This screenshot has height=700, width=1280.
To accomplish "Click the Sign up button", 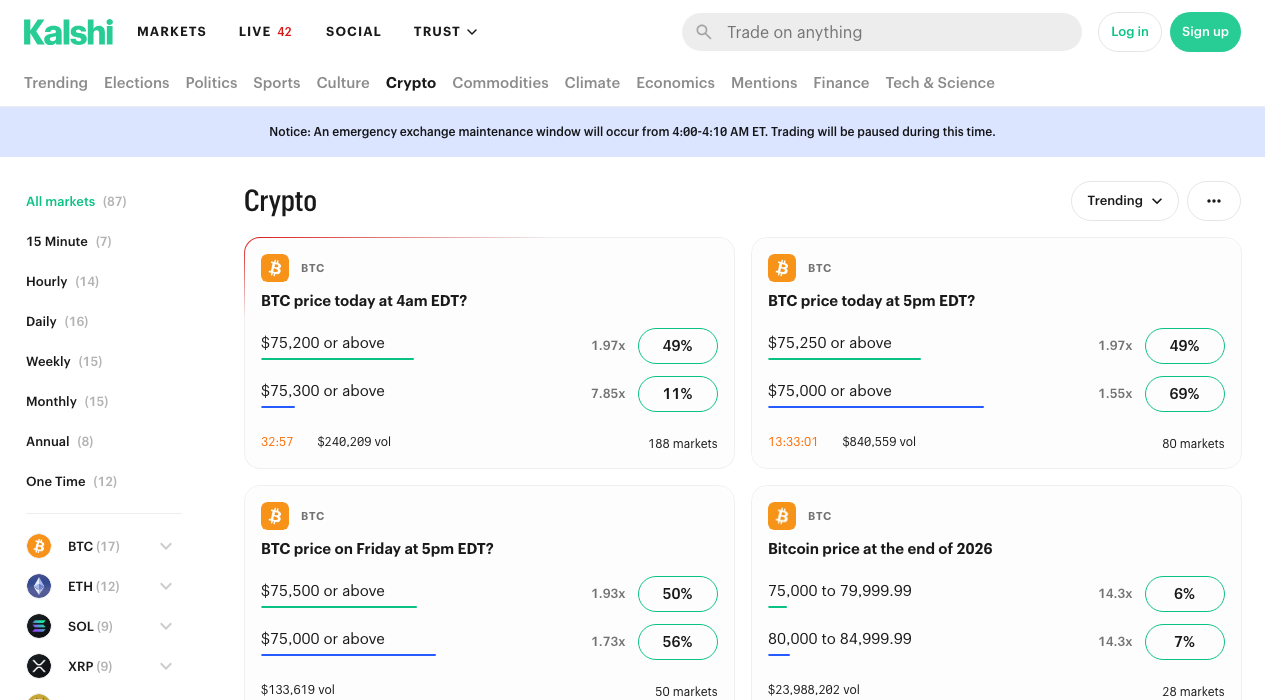I will point(1205,32).
